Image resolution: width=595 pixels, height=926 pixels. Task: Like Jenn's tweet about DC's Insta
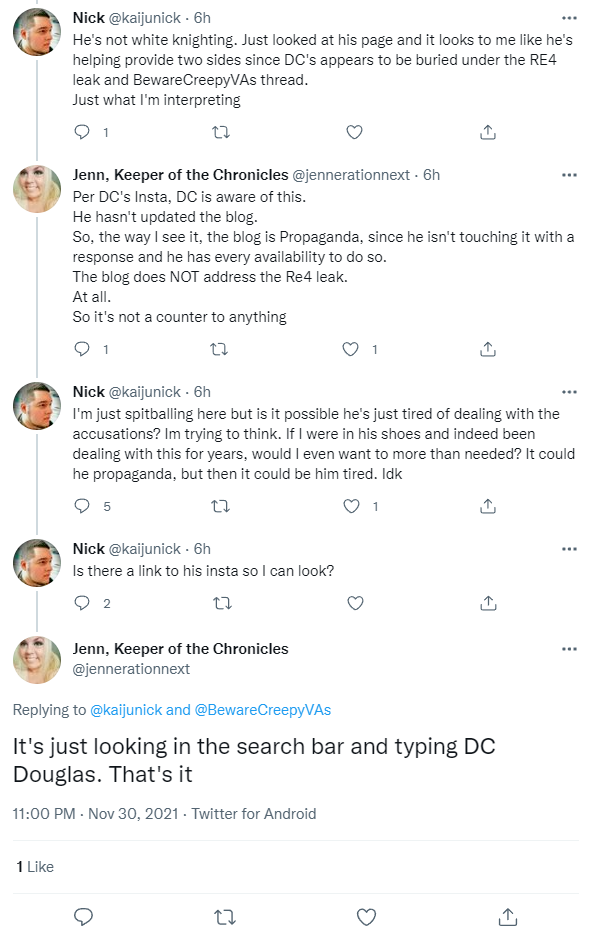(x=351, y=349)
